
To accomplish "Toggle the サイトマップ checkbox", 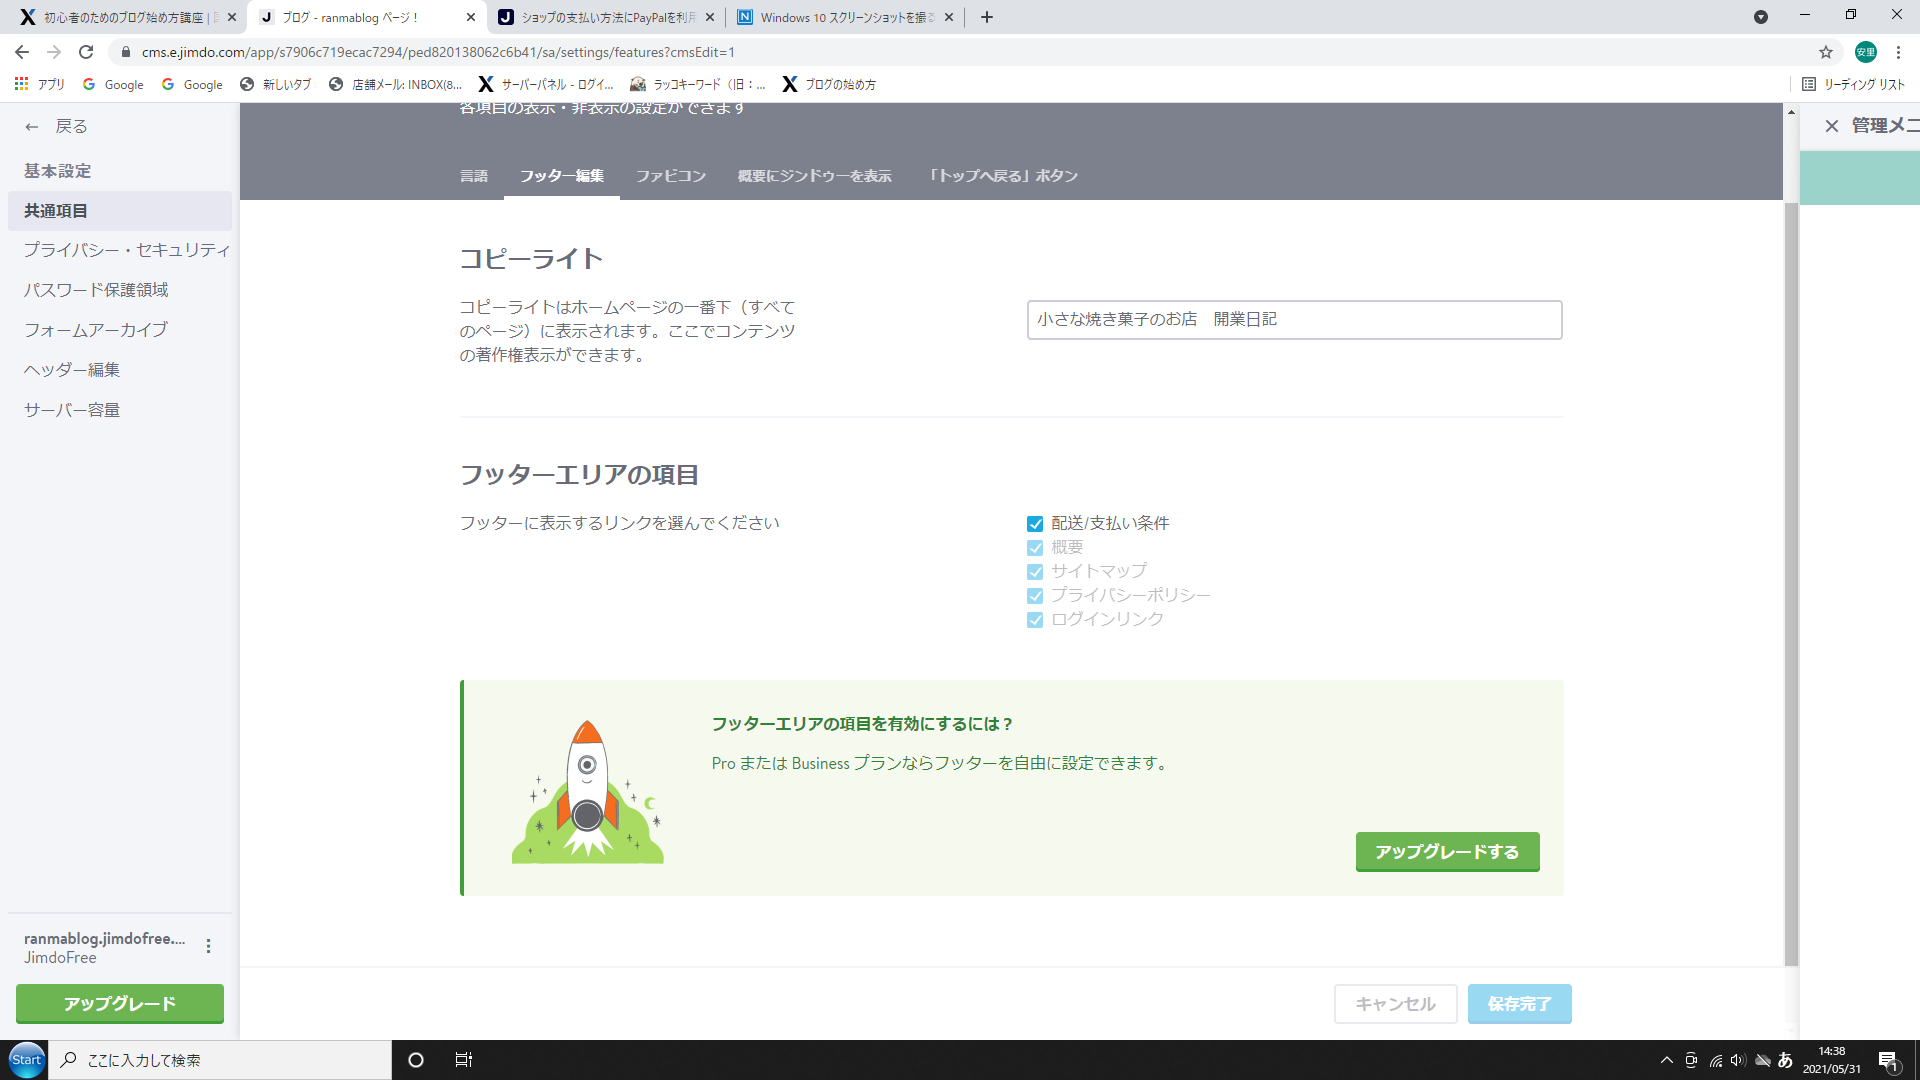I will click(1035, 572).
